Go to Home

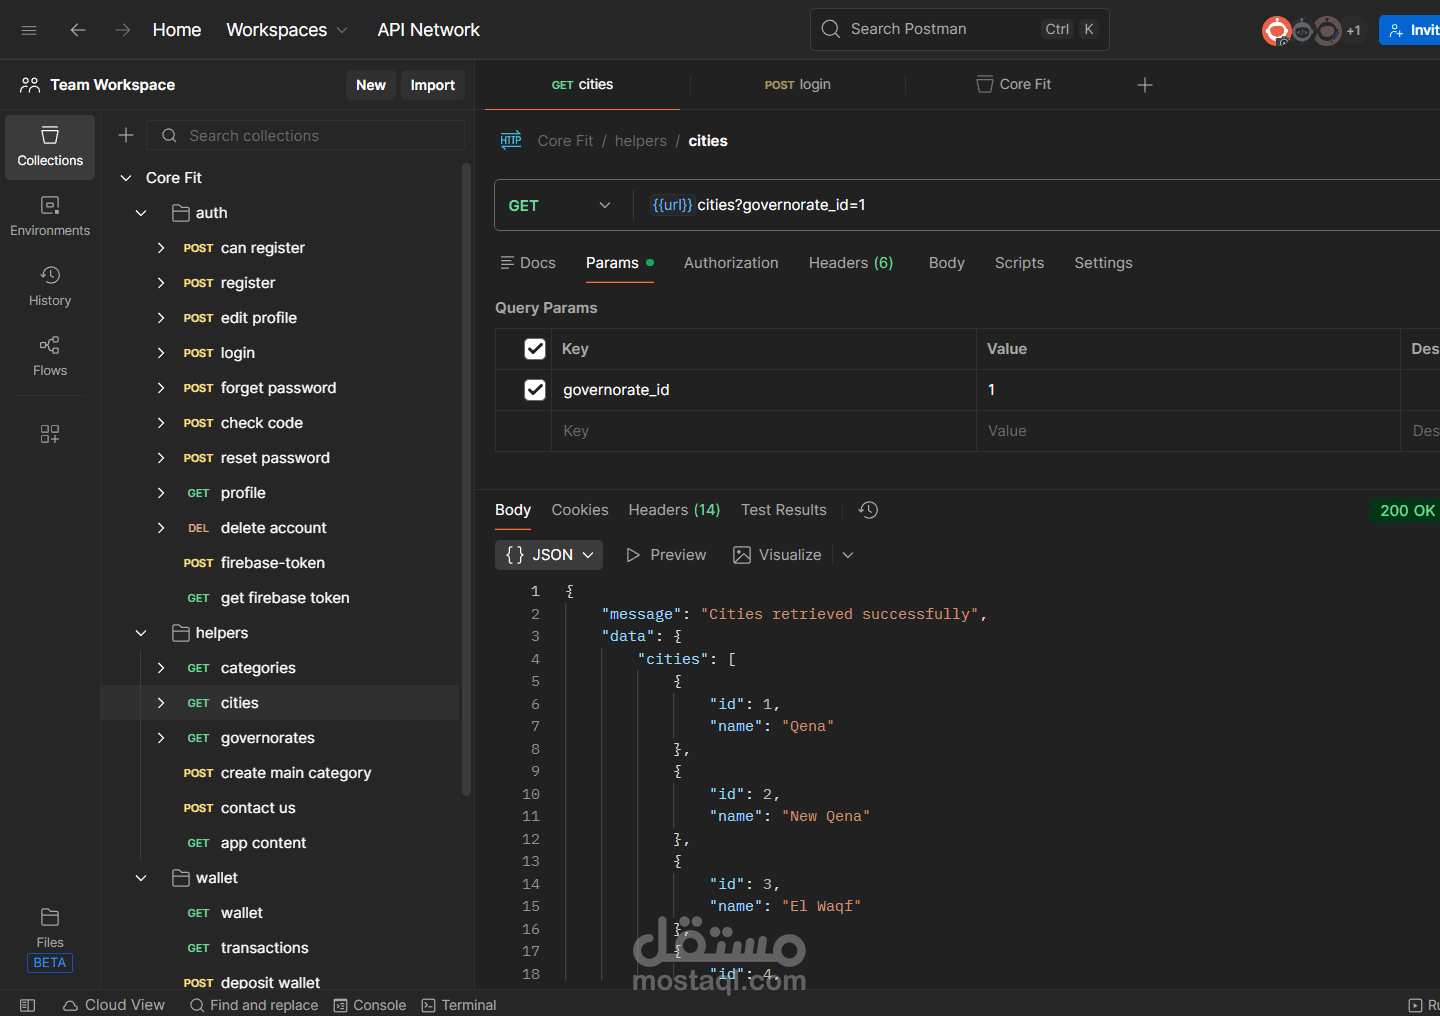(x=177, y=30)
